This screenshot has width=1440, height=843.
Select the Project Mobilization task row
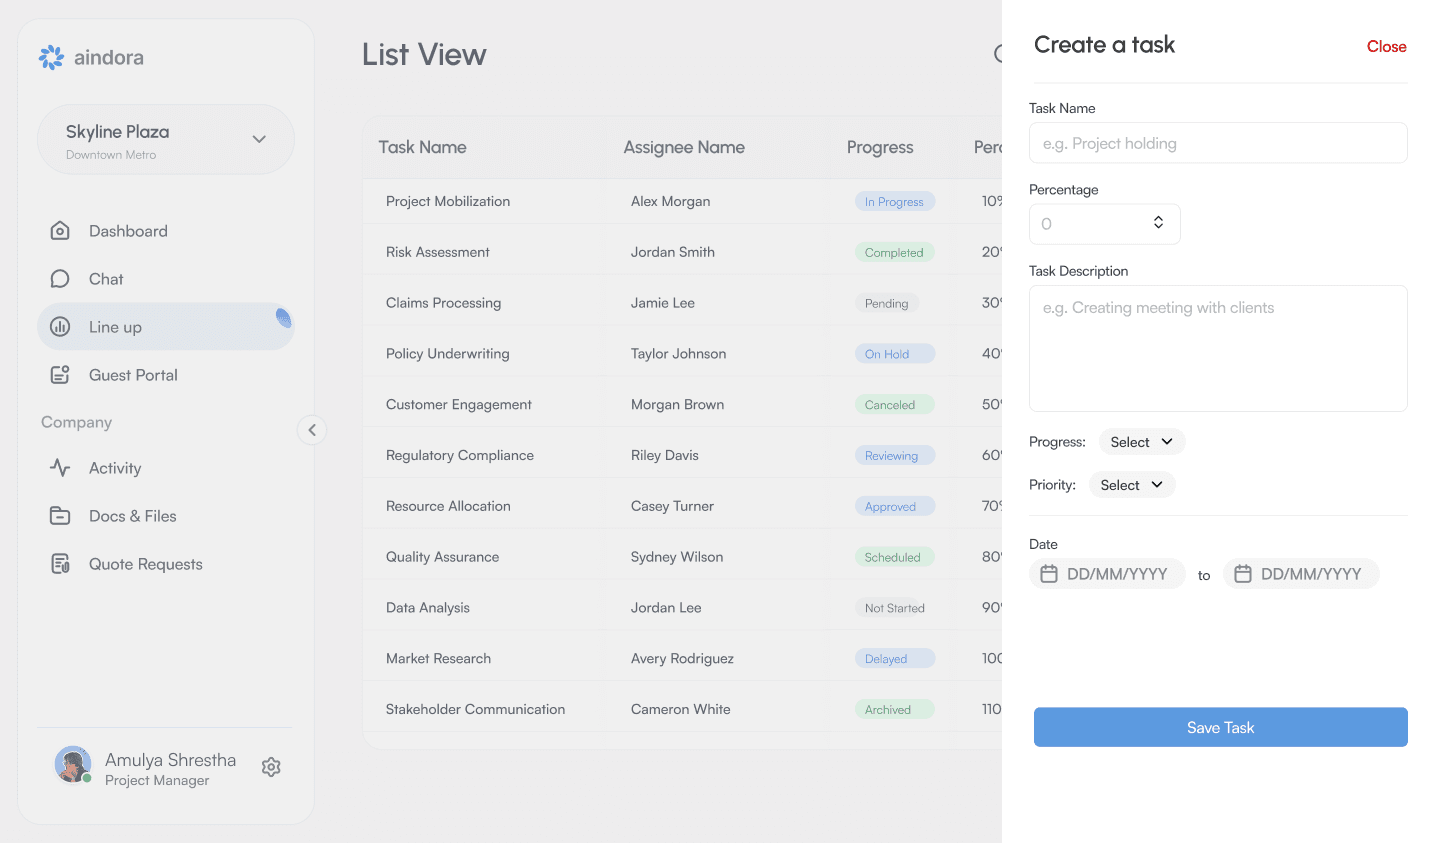(x=682, y=201)
